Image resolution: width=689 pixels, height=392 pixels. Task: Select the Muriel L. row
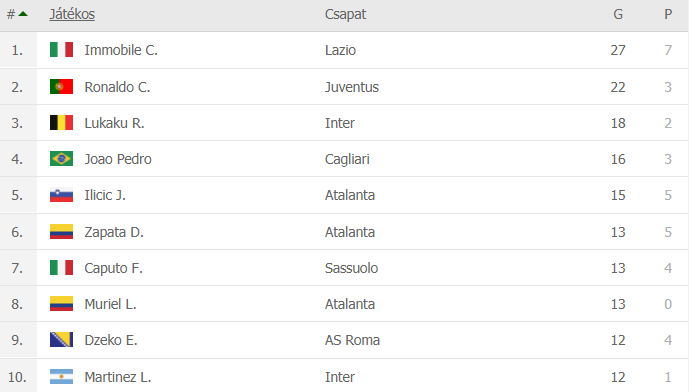click(344, 304)
